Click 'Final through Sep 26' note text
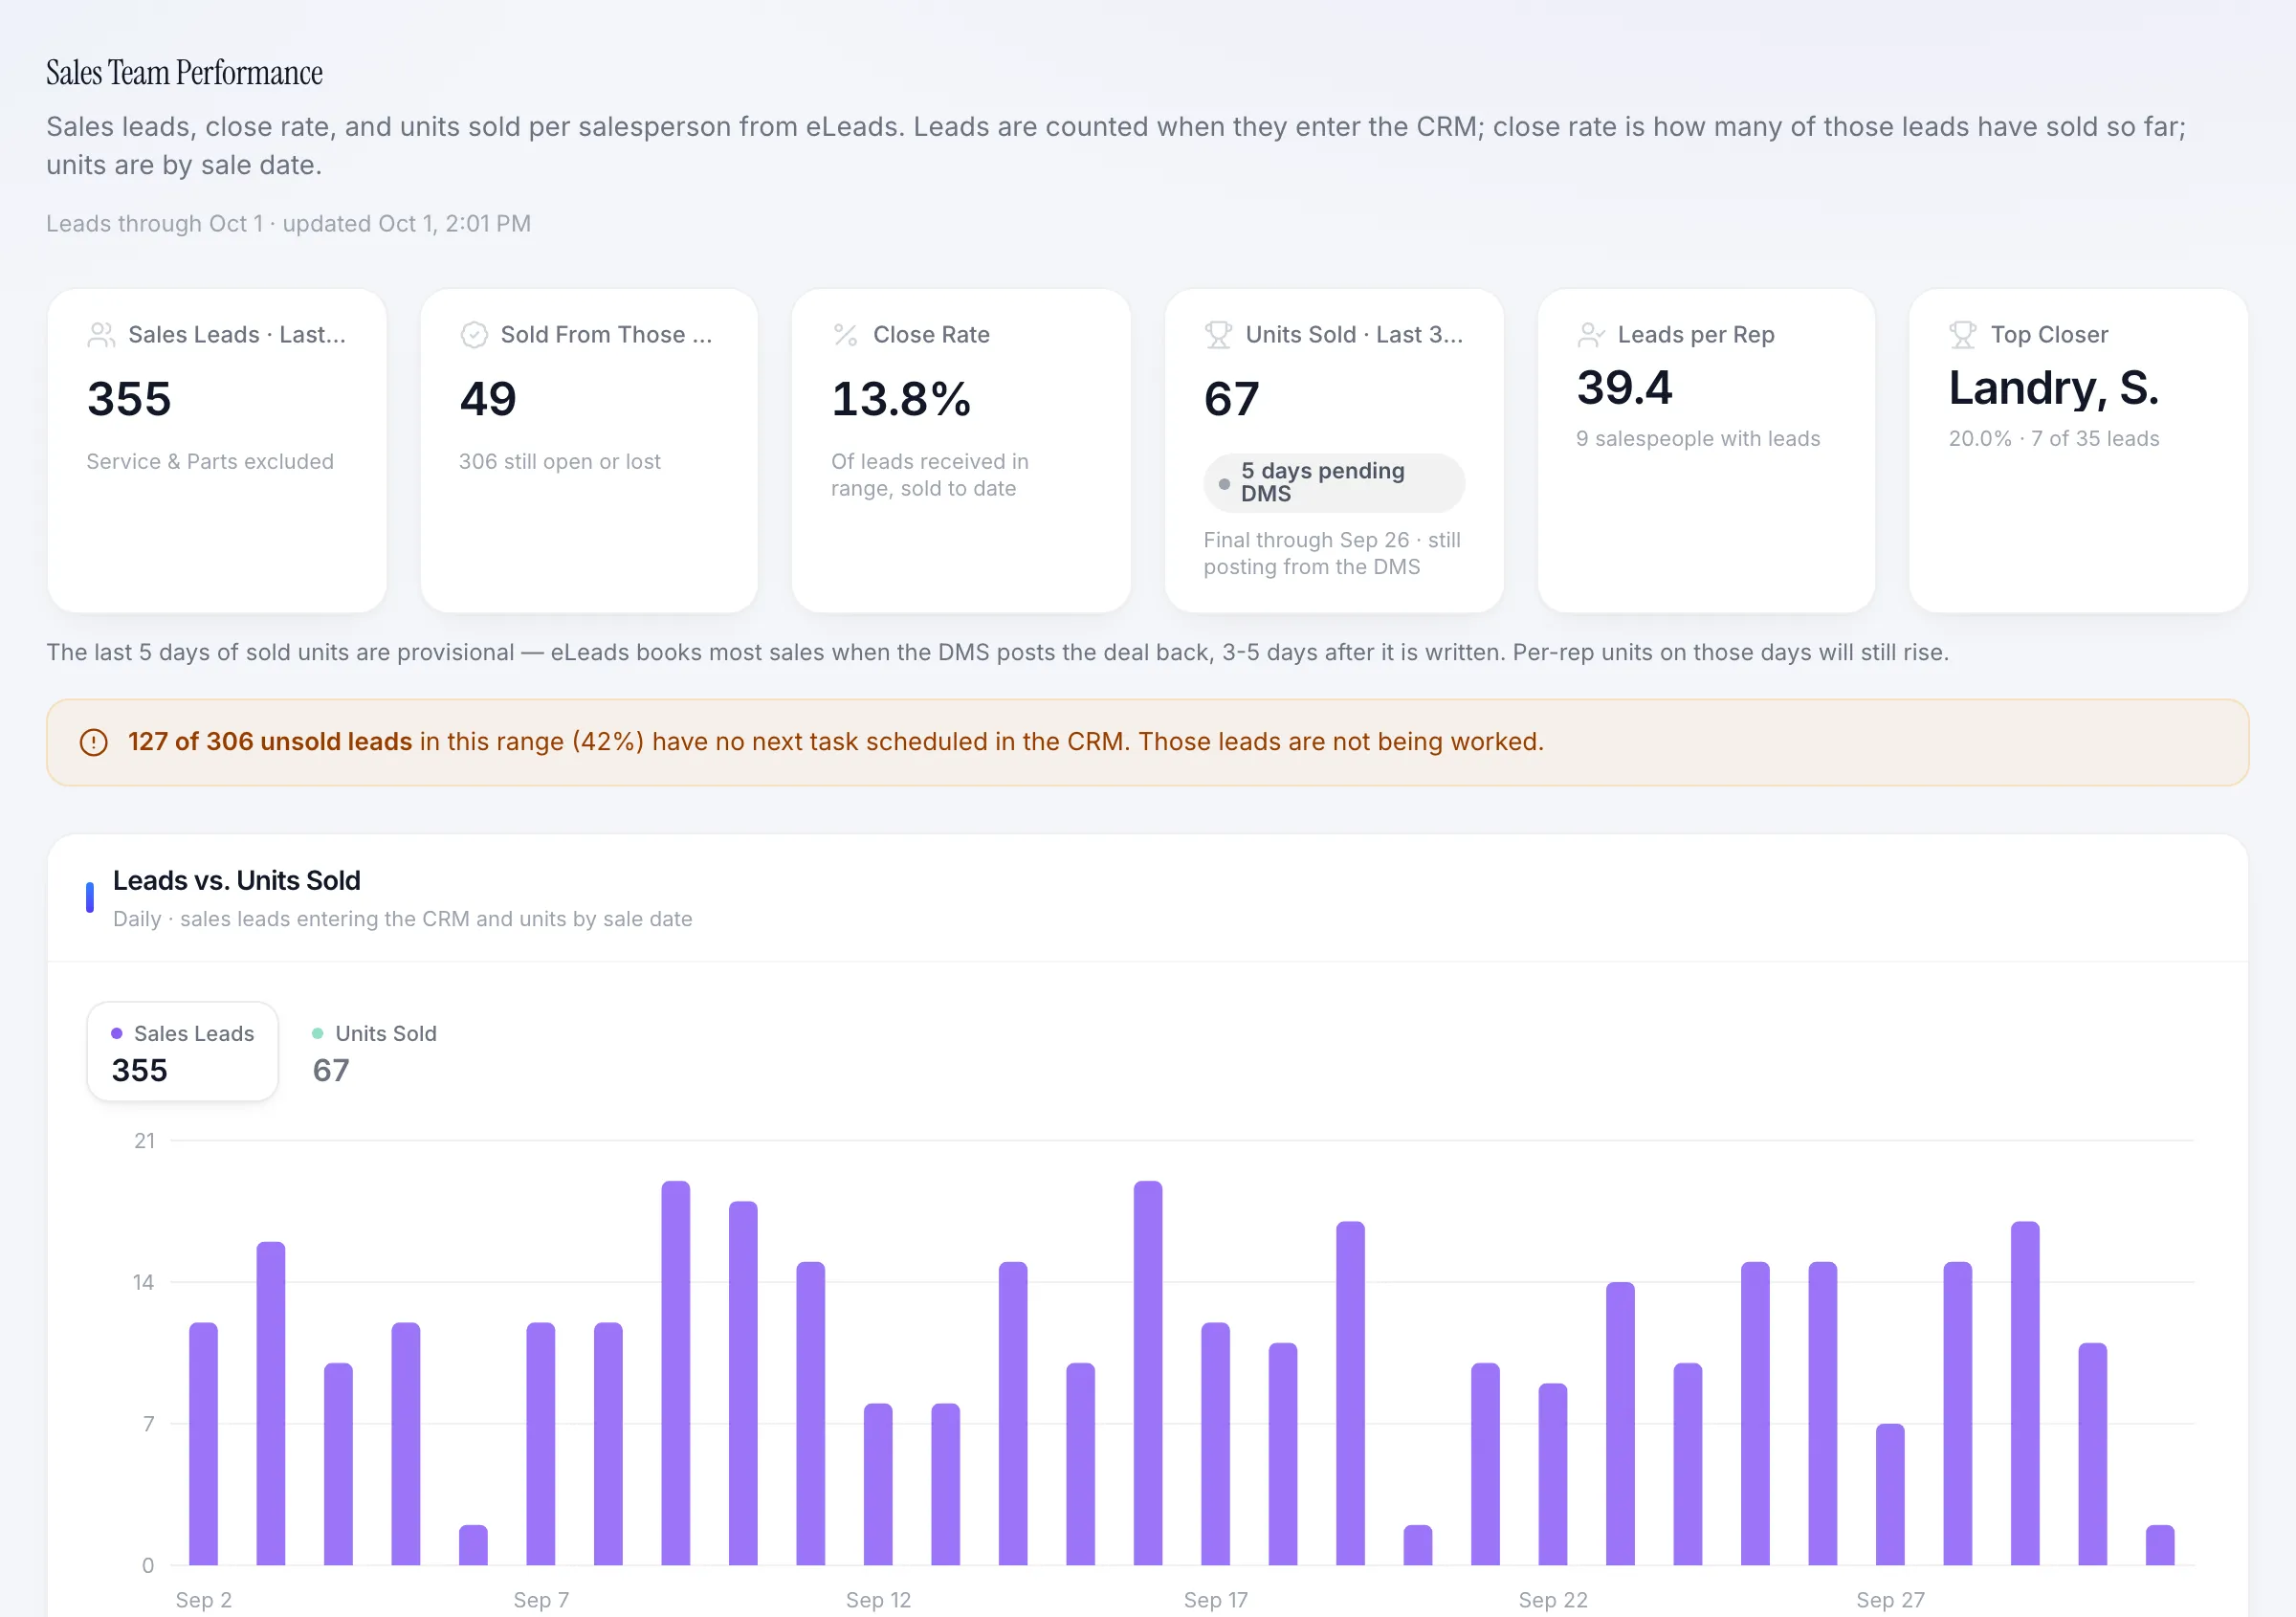The width and height of the screenshot is (2296, 1617). click(x=1332, y=554)
